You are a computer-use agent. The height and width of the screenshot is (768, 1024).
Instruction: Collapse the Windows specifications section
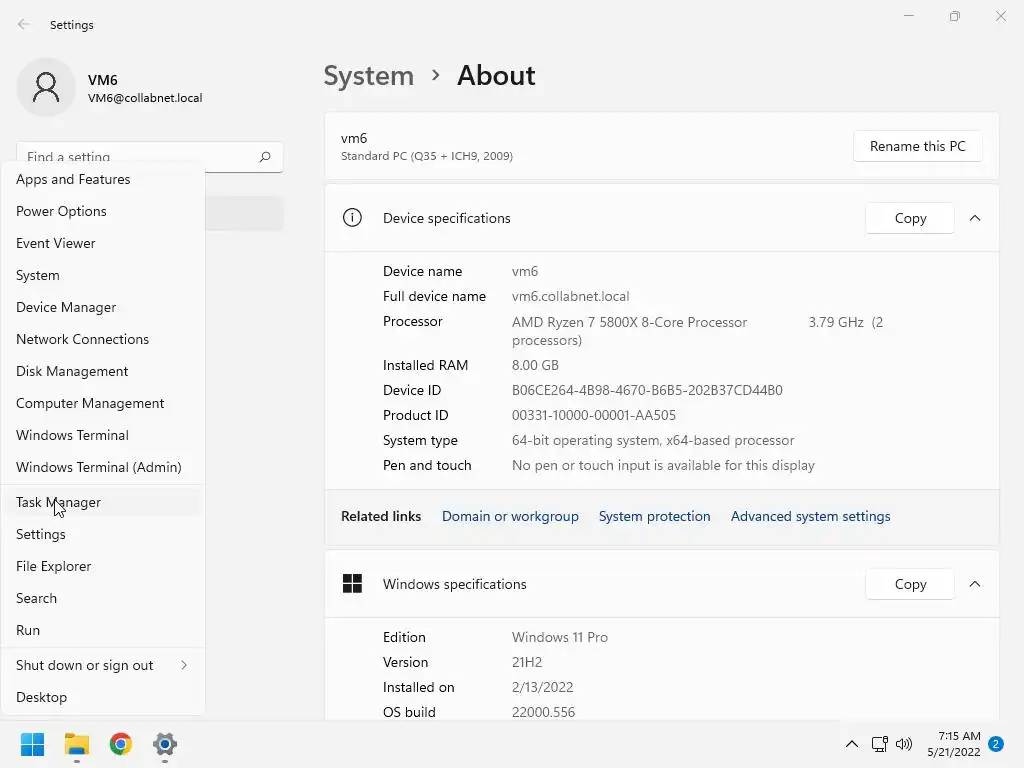point(975,584)
